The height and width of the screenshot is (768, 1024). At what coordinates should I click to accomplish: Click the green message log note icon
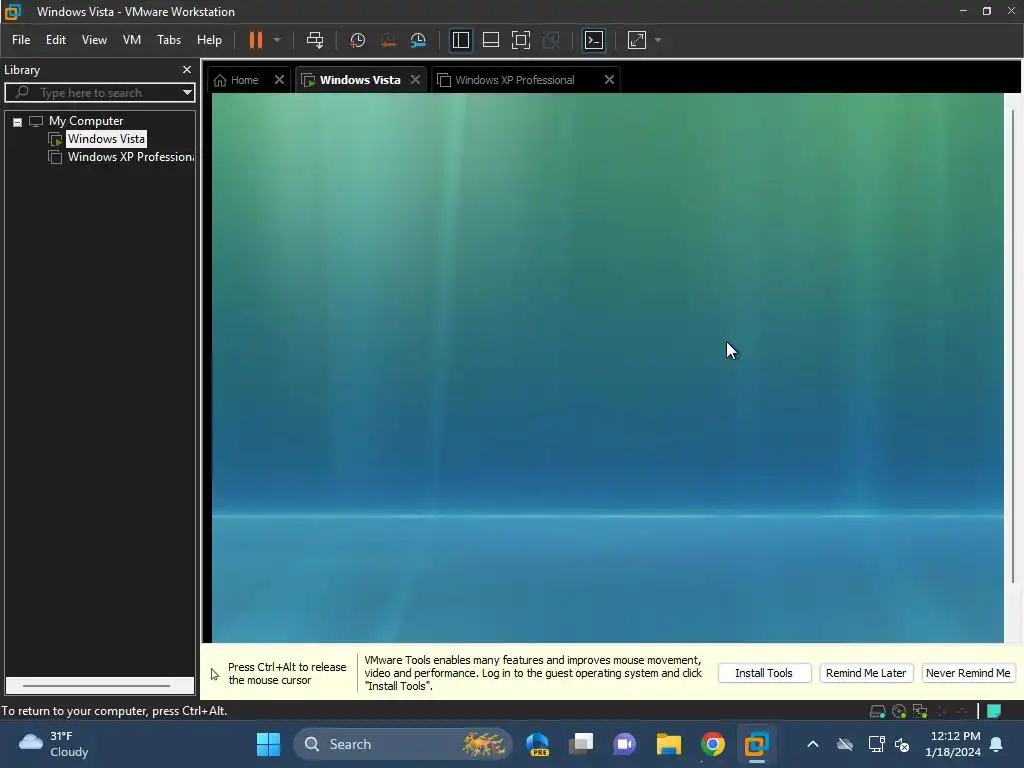(x=994, y=711)
